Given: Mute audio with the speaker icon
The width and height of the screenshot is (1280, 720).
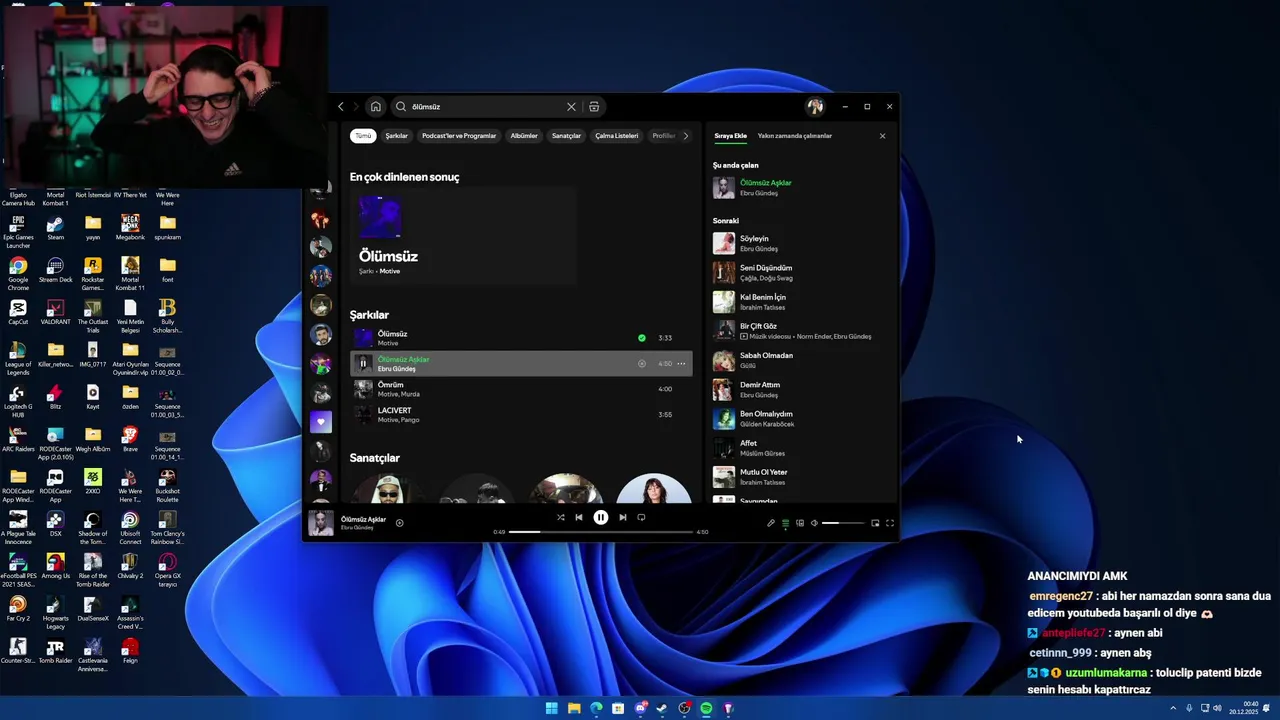Looking at the screenshot, I should 814,523.
